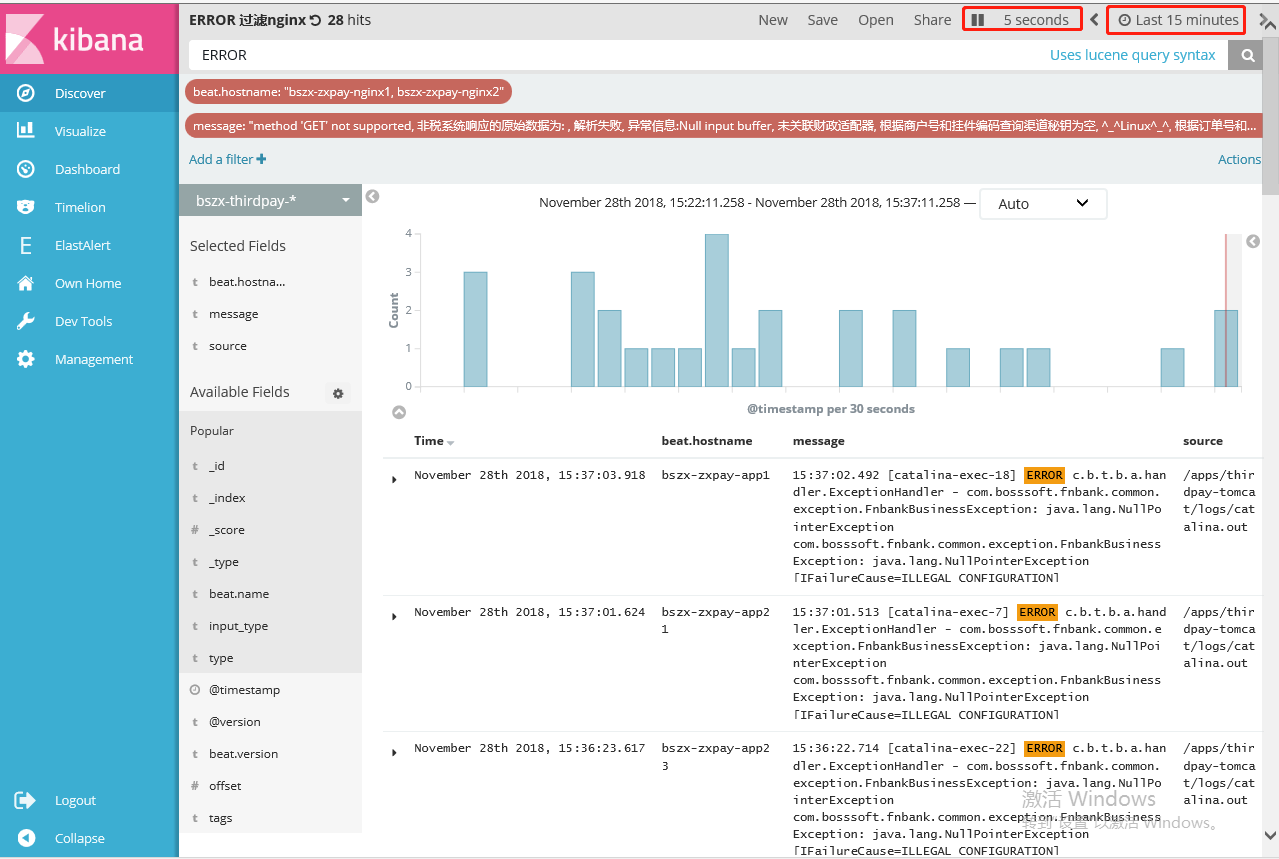1279x859 pixels.
Task: Click the @timestamp field
Action: tap(244, 690)
